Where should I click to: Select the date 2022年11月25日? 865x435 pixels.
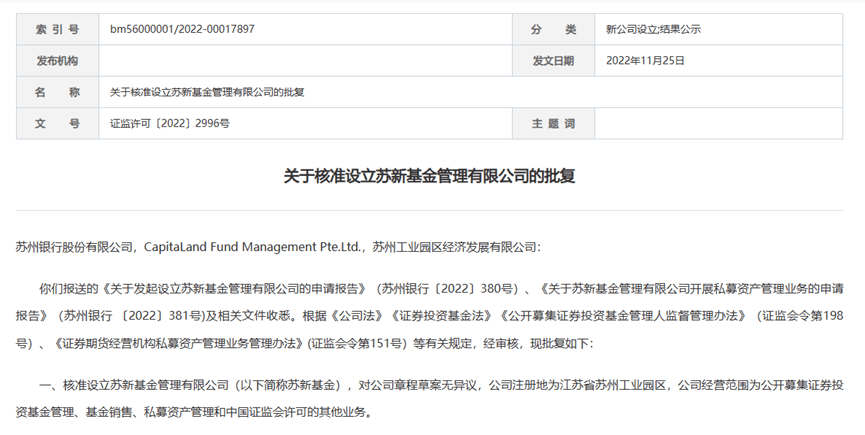pos(645,61)
